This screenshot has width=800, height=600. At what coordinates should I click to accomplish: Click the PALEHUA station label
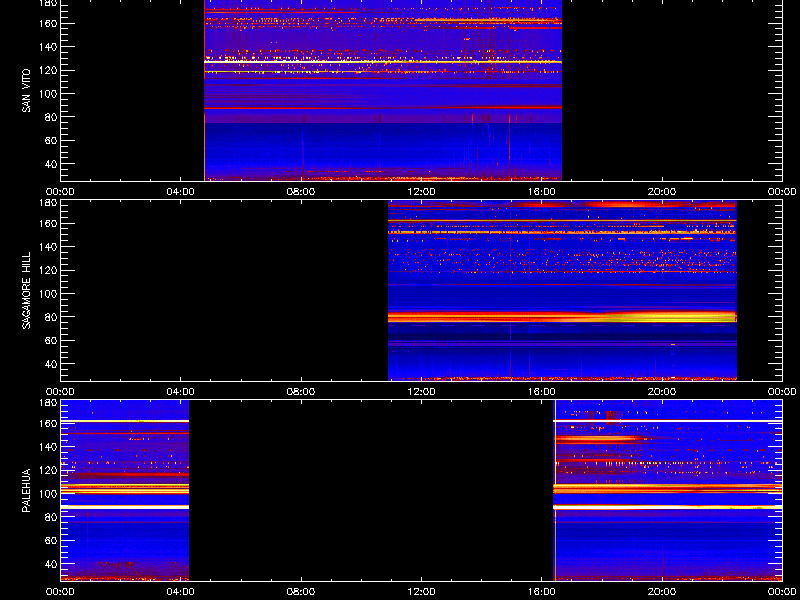27,490
